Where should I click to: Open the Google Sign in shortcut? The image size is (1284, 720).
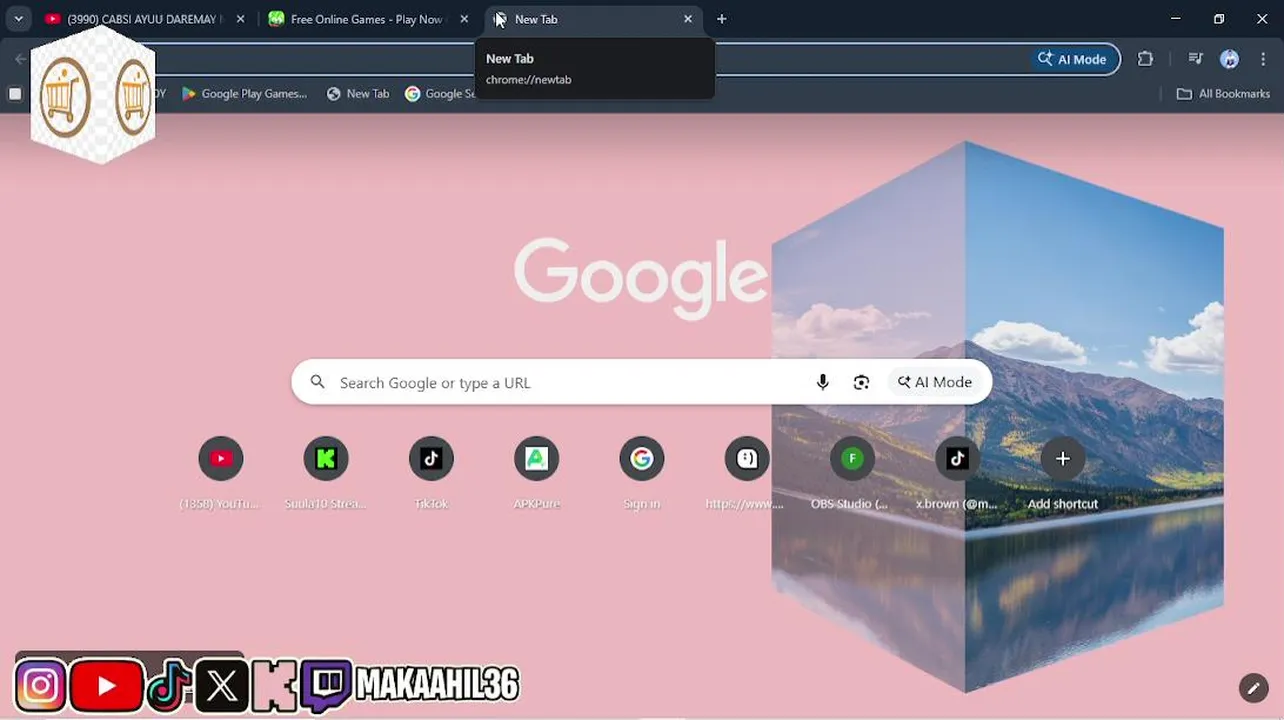click(x=642, y=459)
